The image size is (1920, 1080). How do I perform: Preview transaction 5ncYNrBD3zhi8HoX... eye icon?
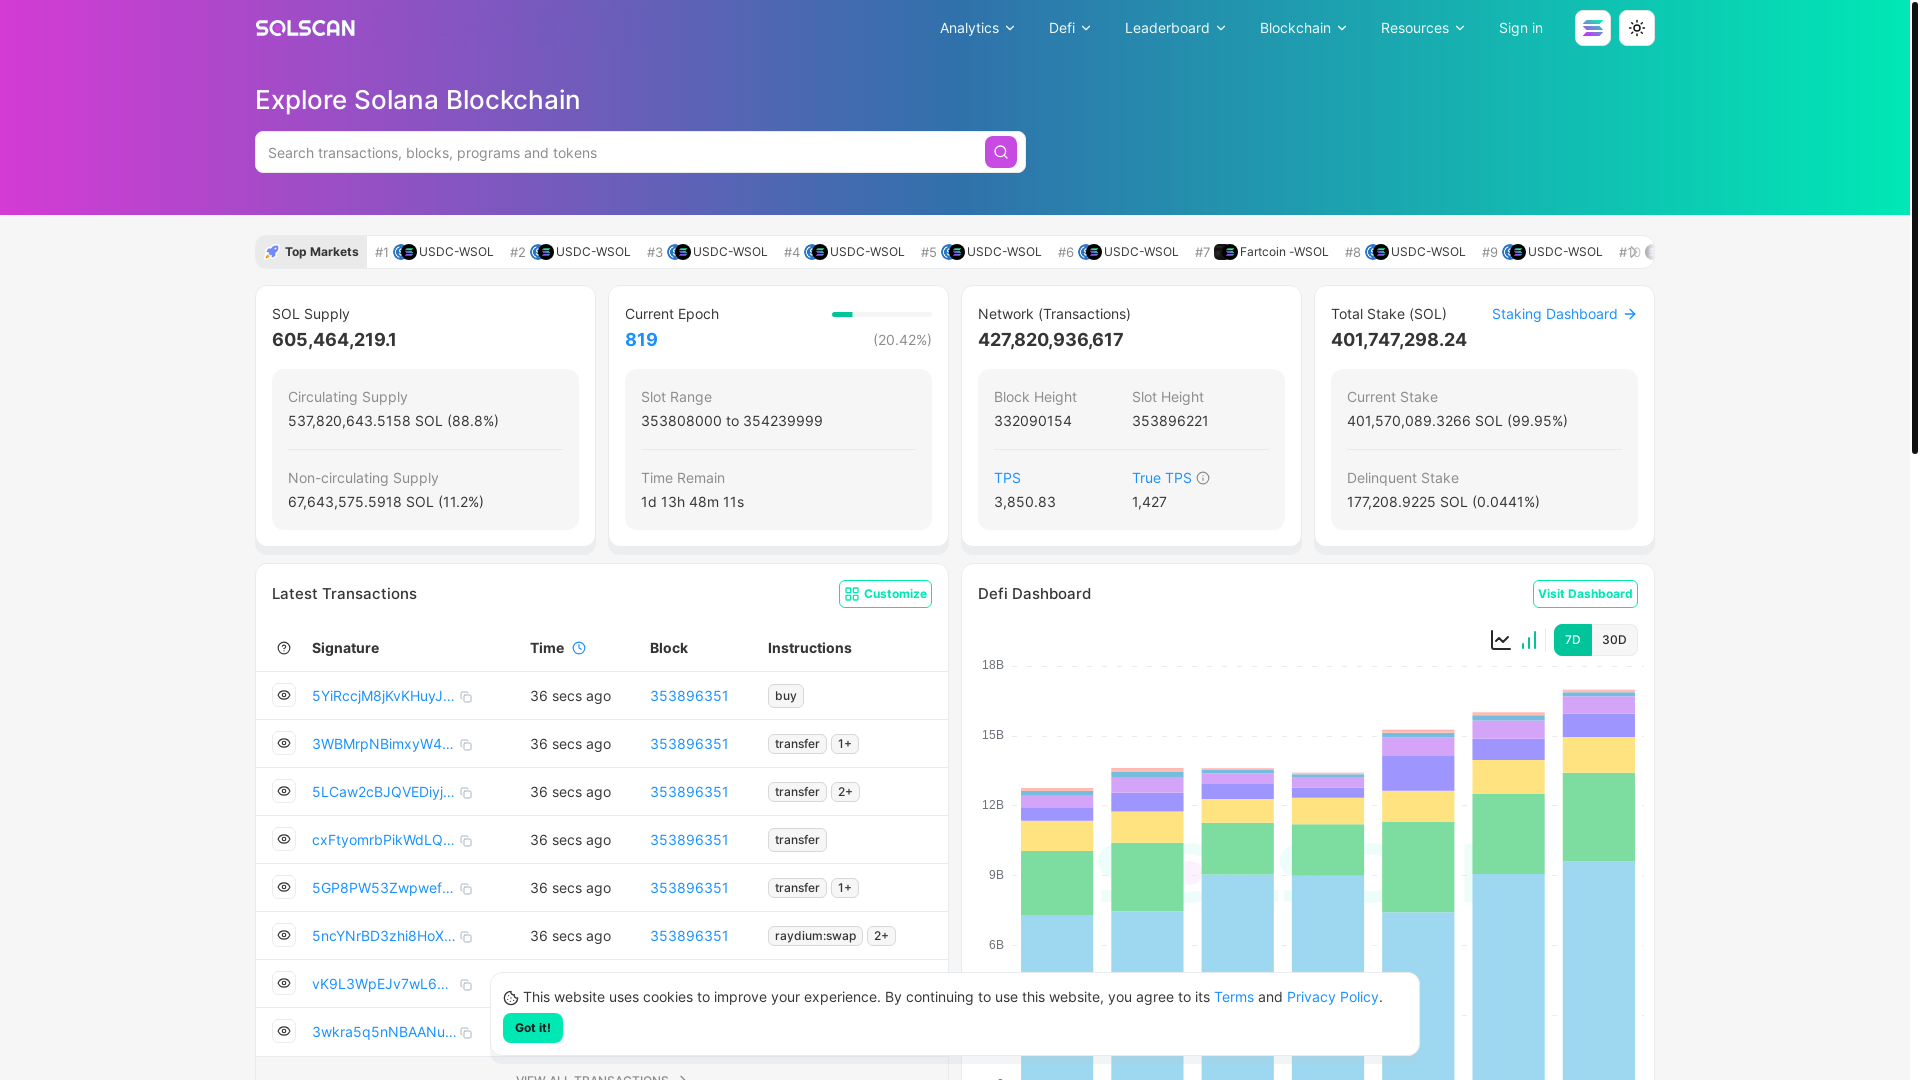(284, 935)
